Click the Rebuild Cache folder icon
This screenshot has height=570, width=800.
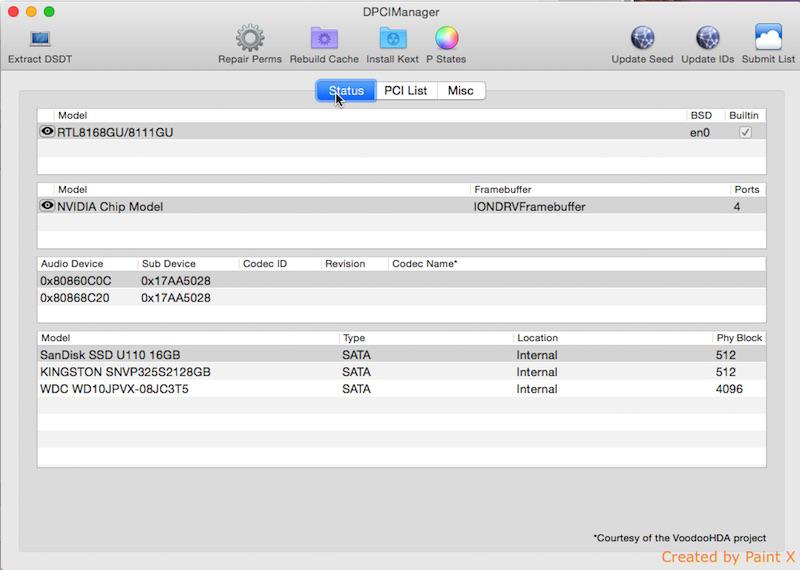[323, 40]
